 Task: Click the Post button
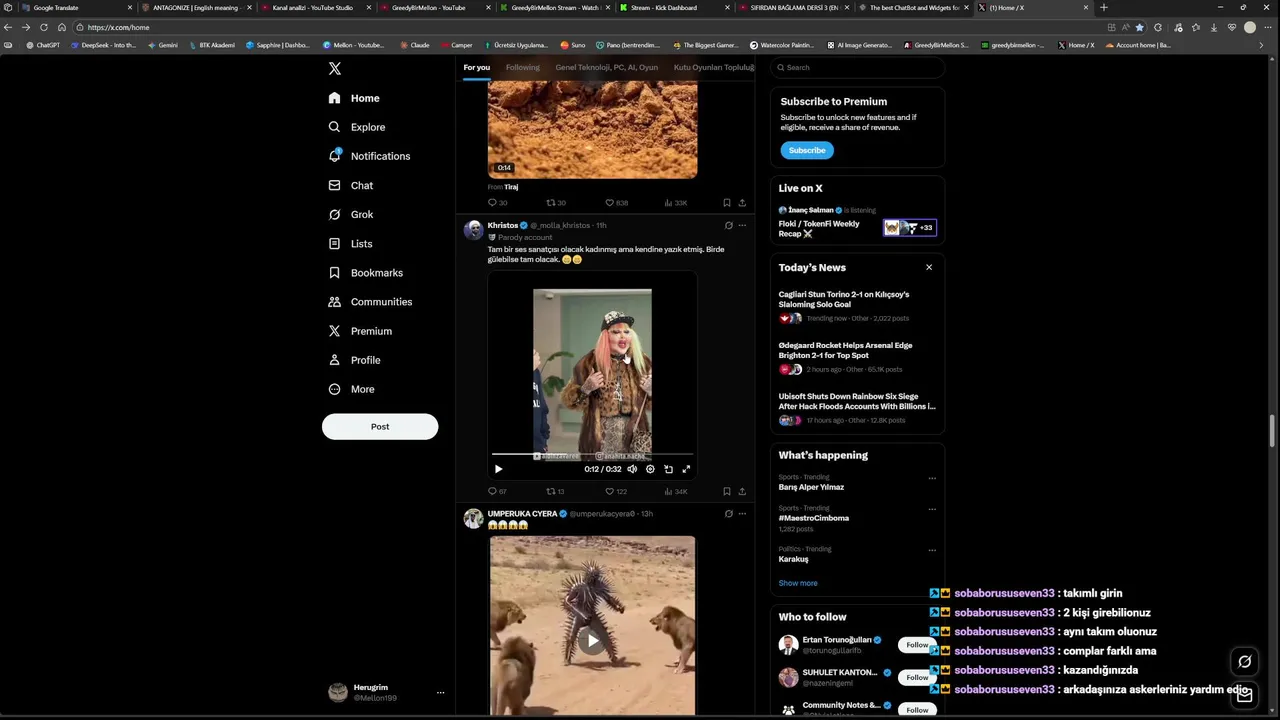point(380,426)
